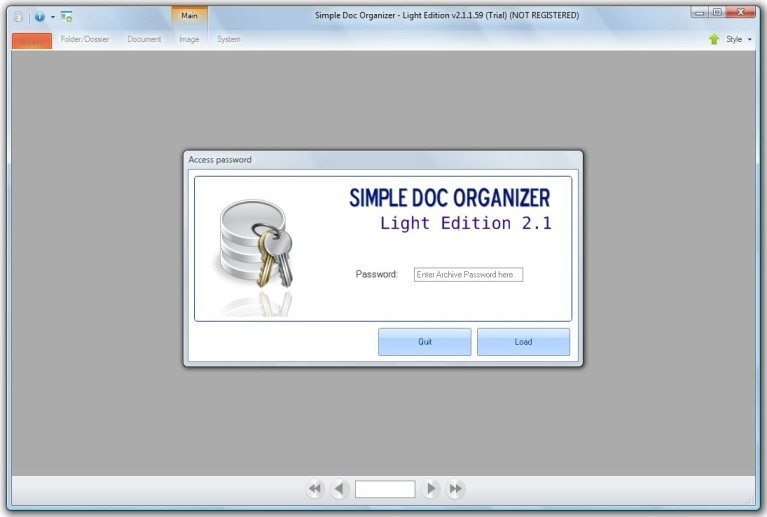
Task: Click the Quit button
Action: (425, 342)
